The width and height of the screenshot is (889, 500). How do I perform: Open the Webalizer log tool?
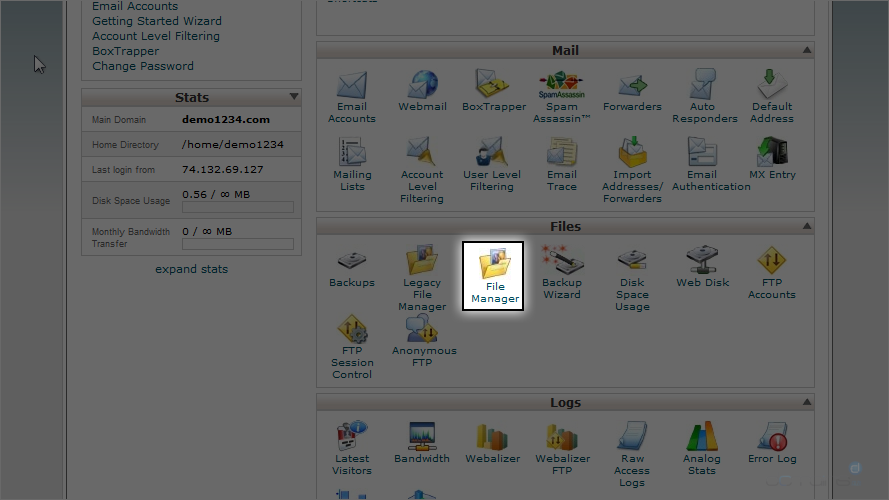pos(492,445)
